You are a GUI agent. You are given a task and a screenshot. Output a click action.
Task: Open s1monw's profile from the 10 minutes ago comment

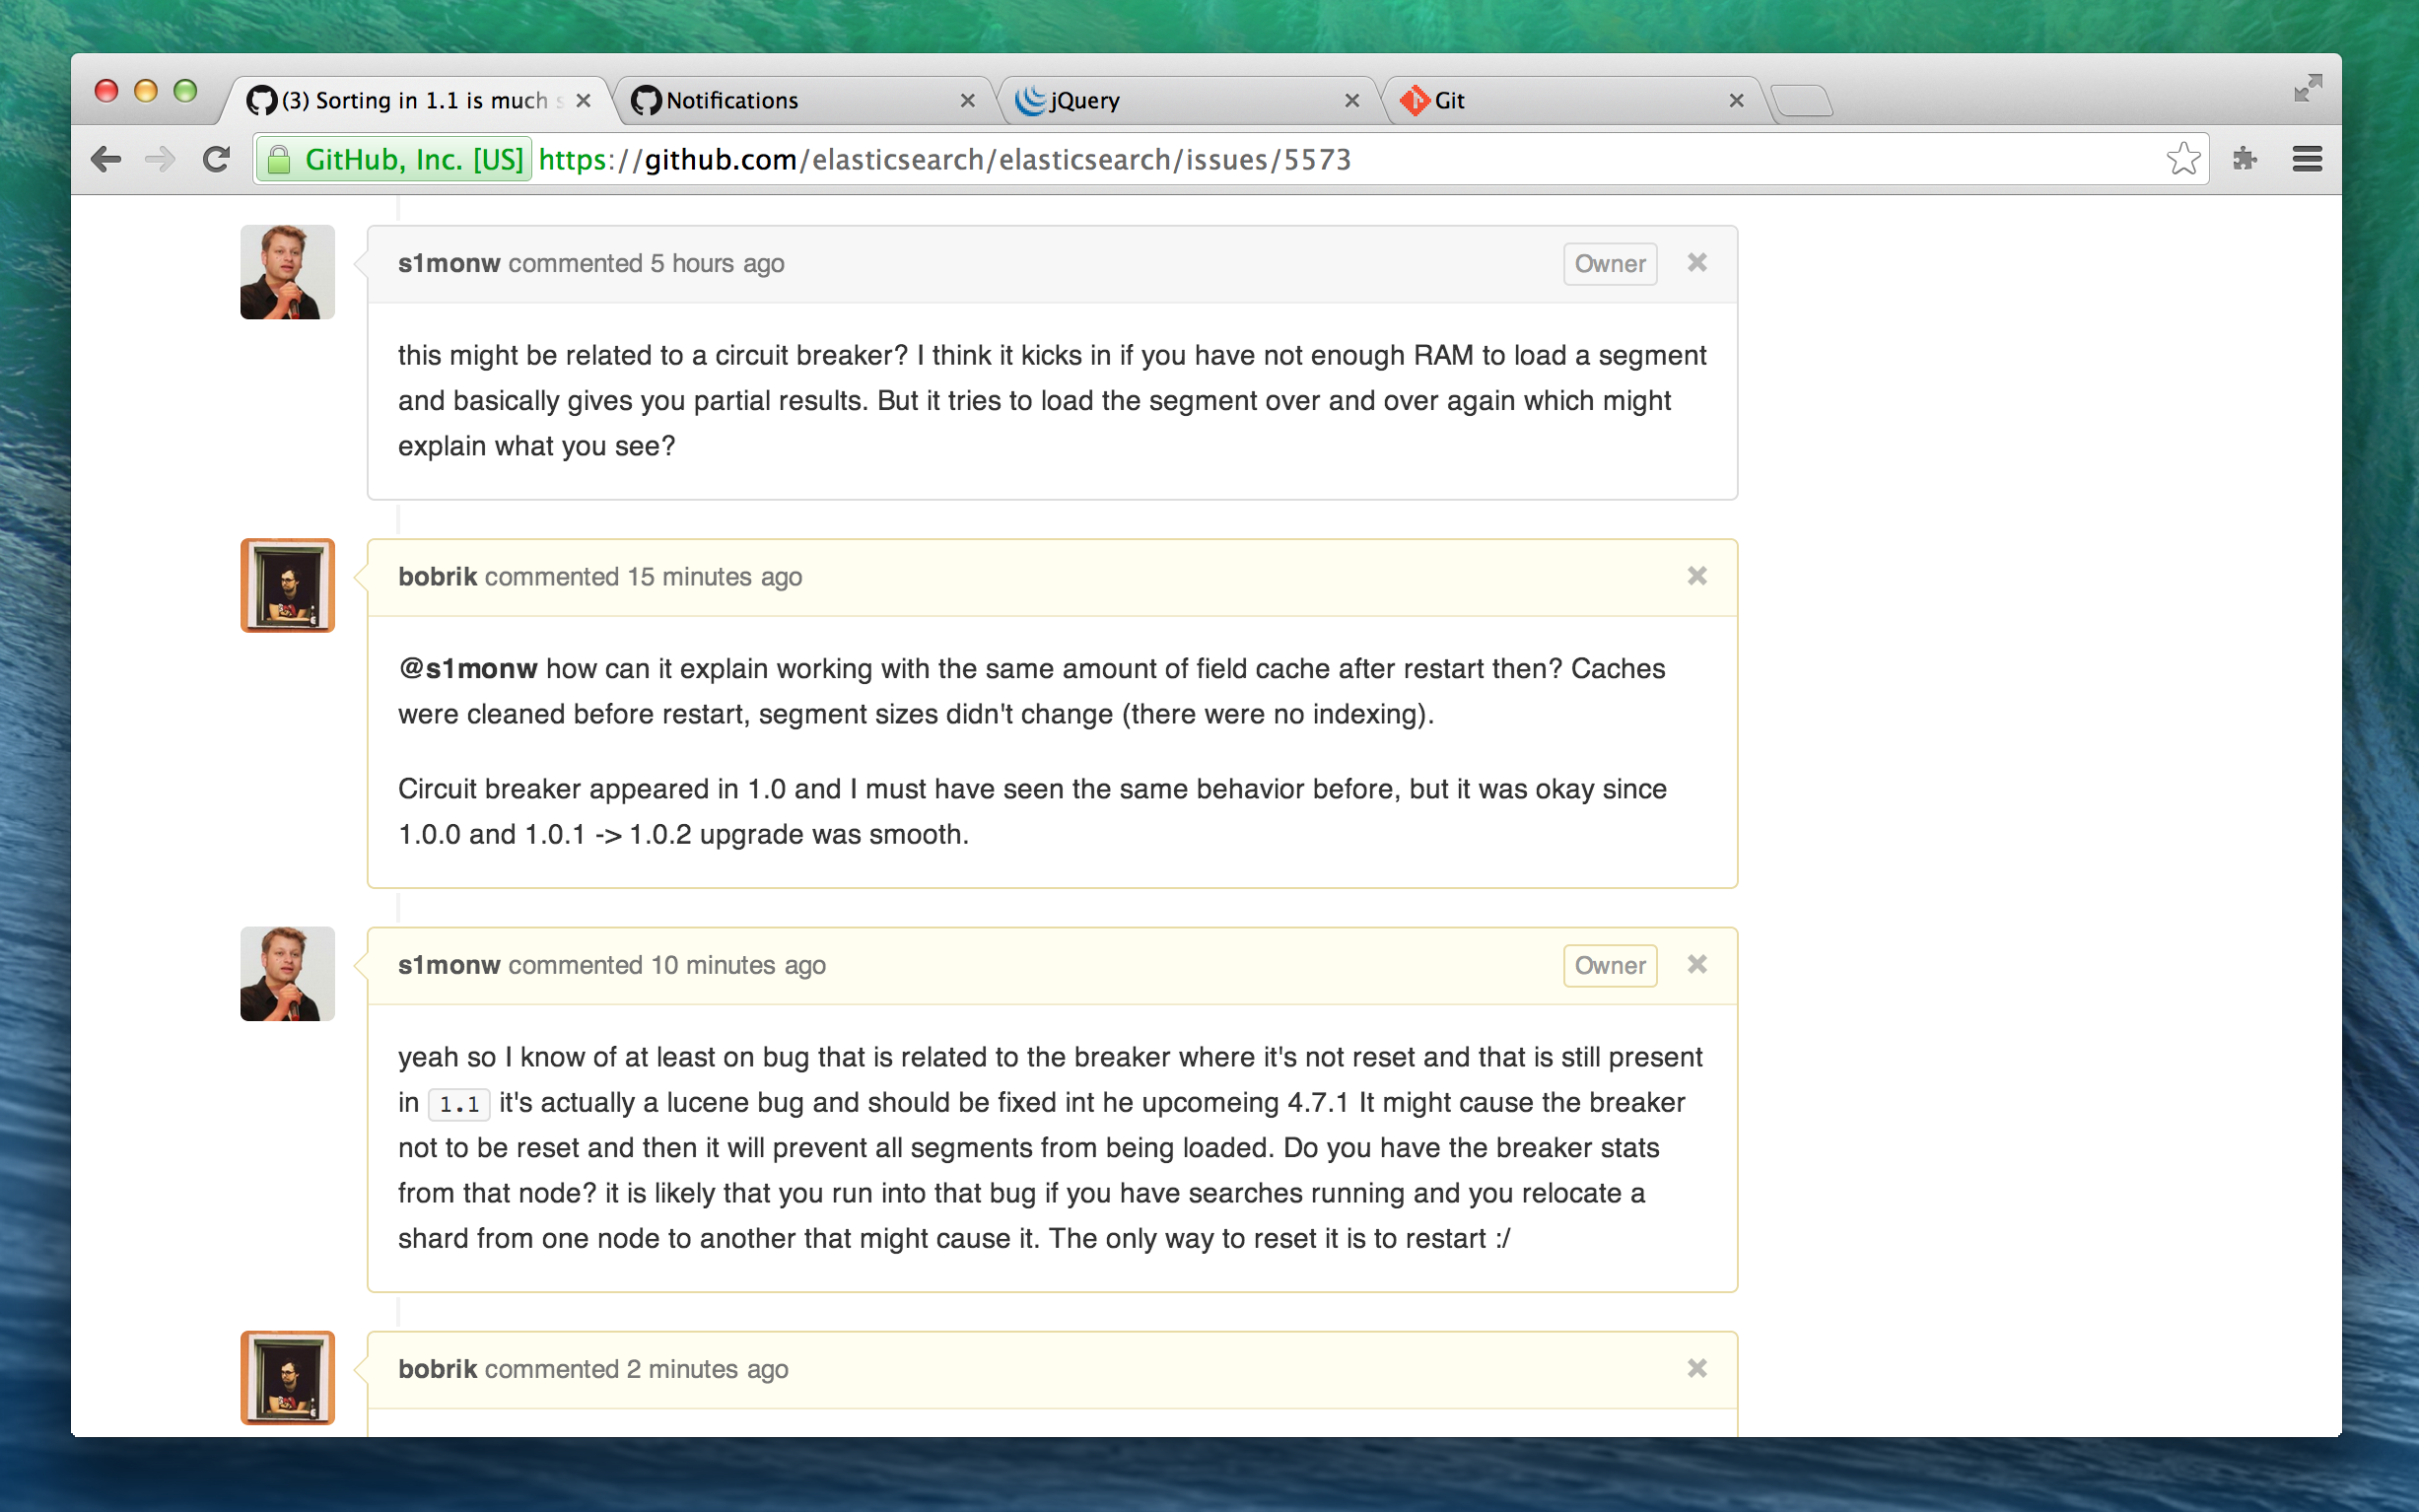tap(449, 965)
